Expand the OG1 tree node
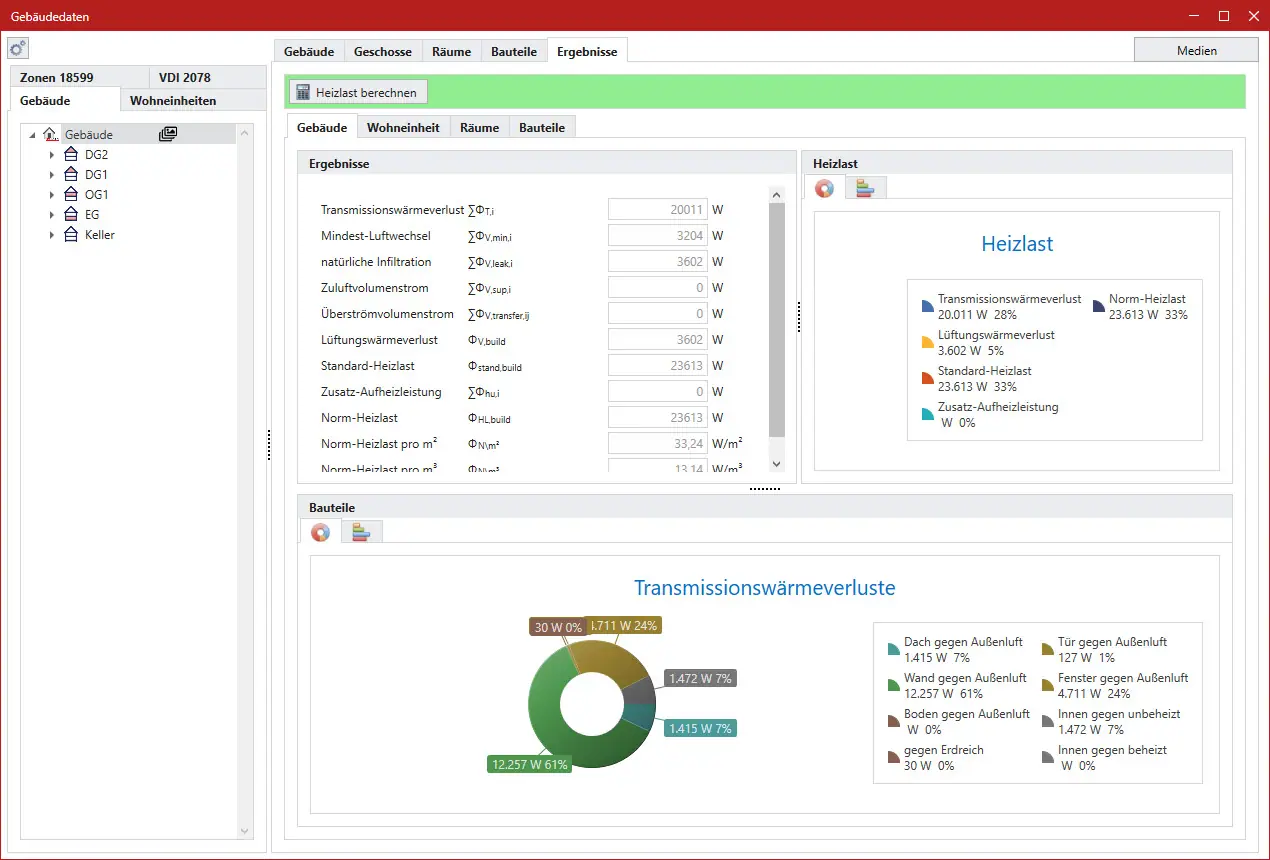1270x860 pixels. pos(52,195)
